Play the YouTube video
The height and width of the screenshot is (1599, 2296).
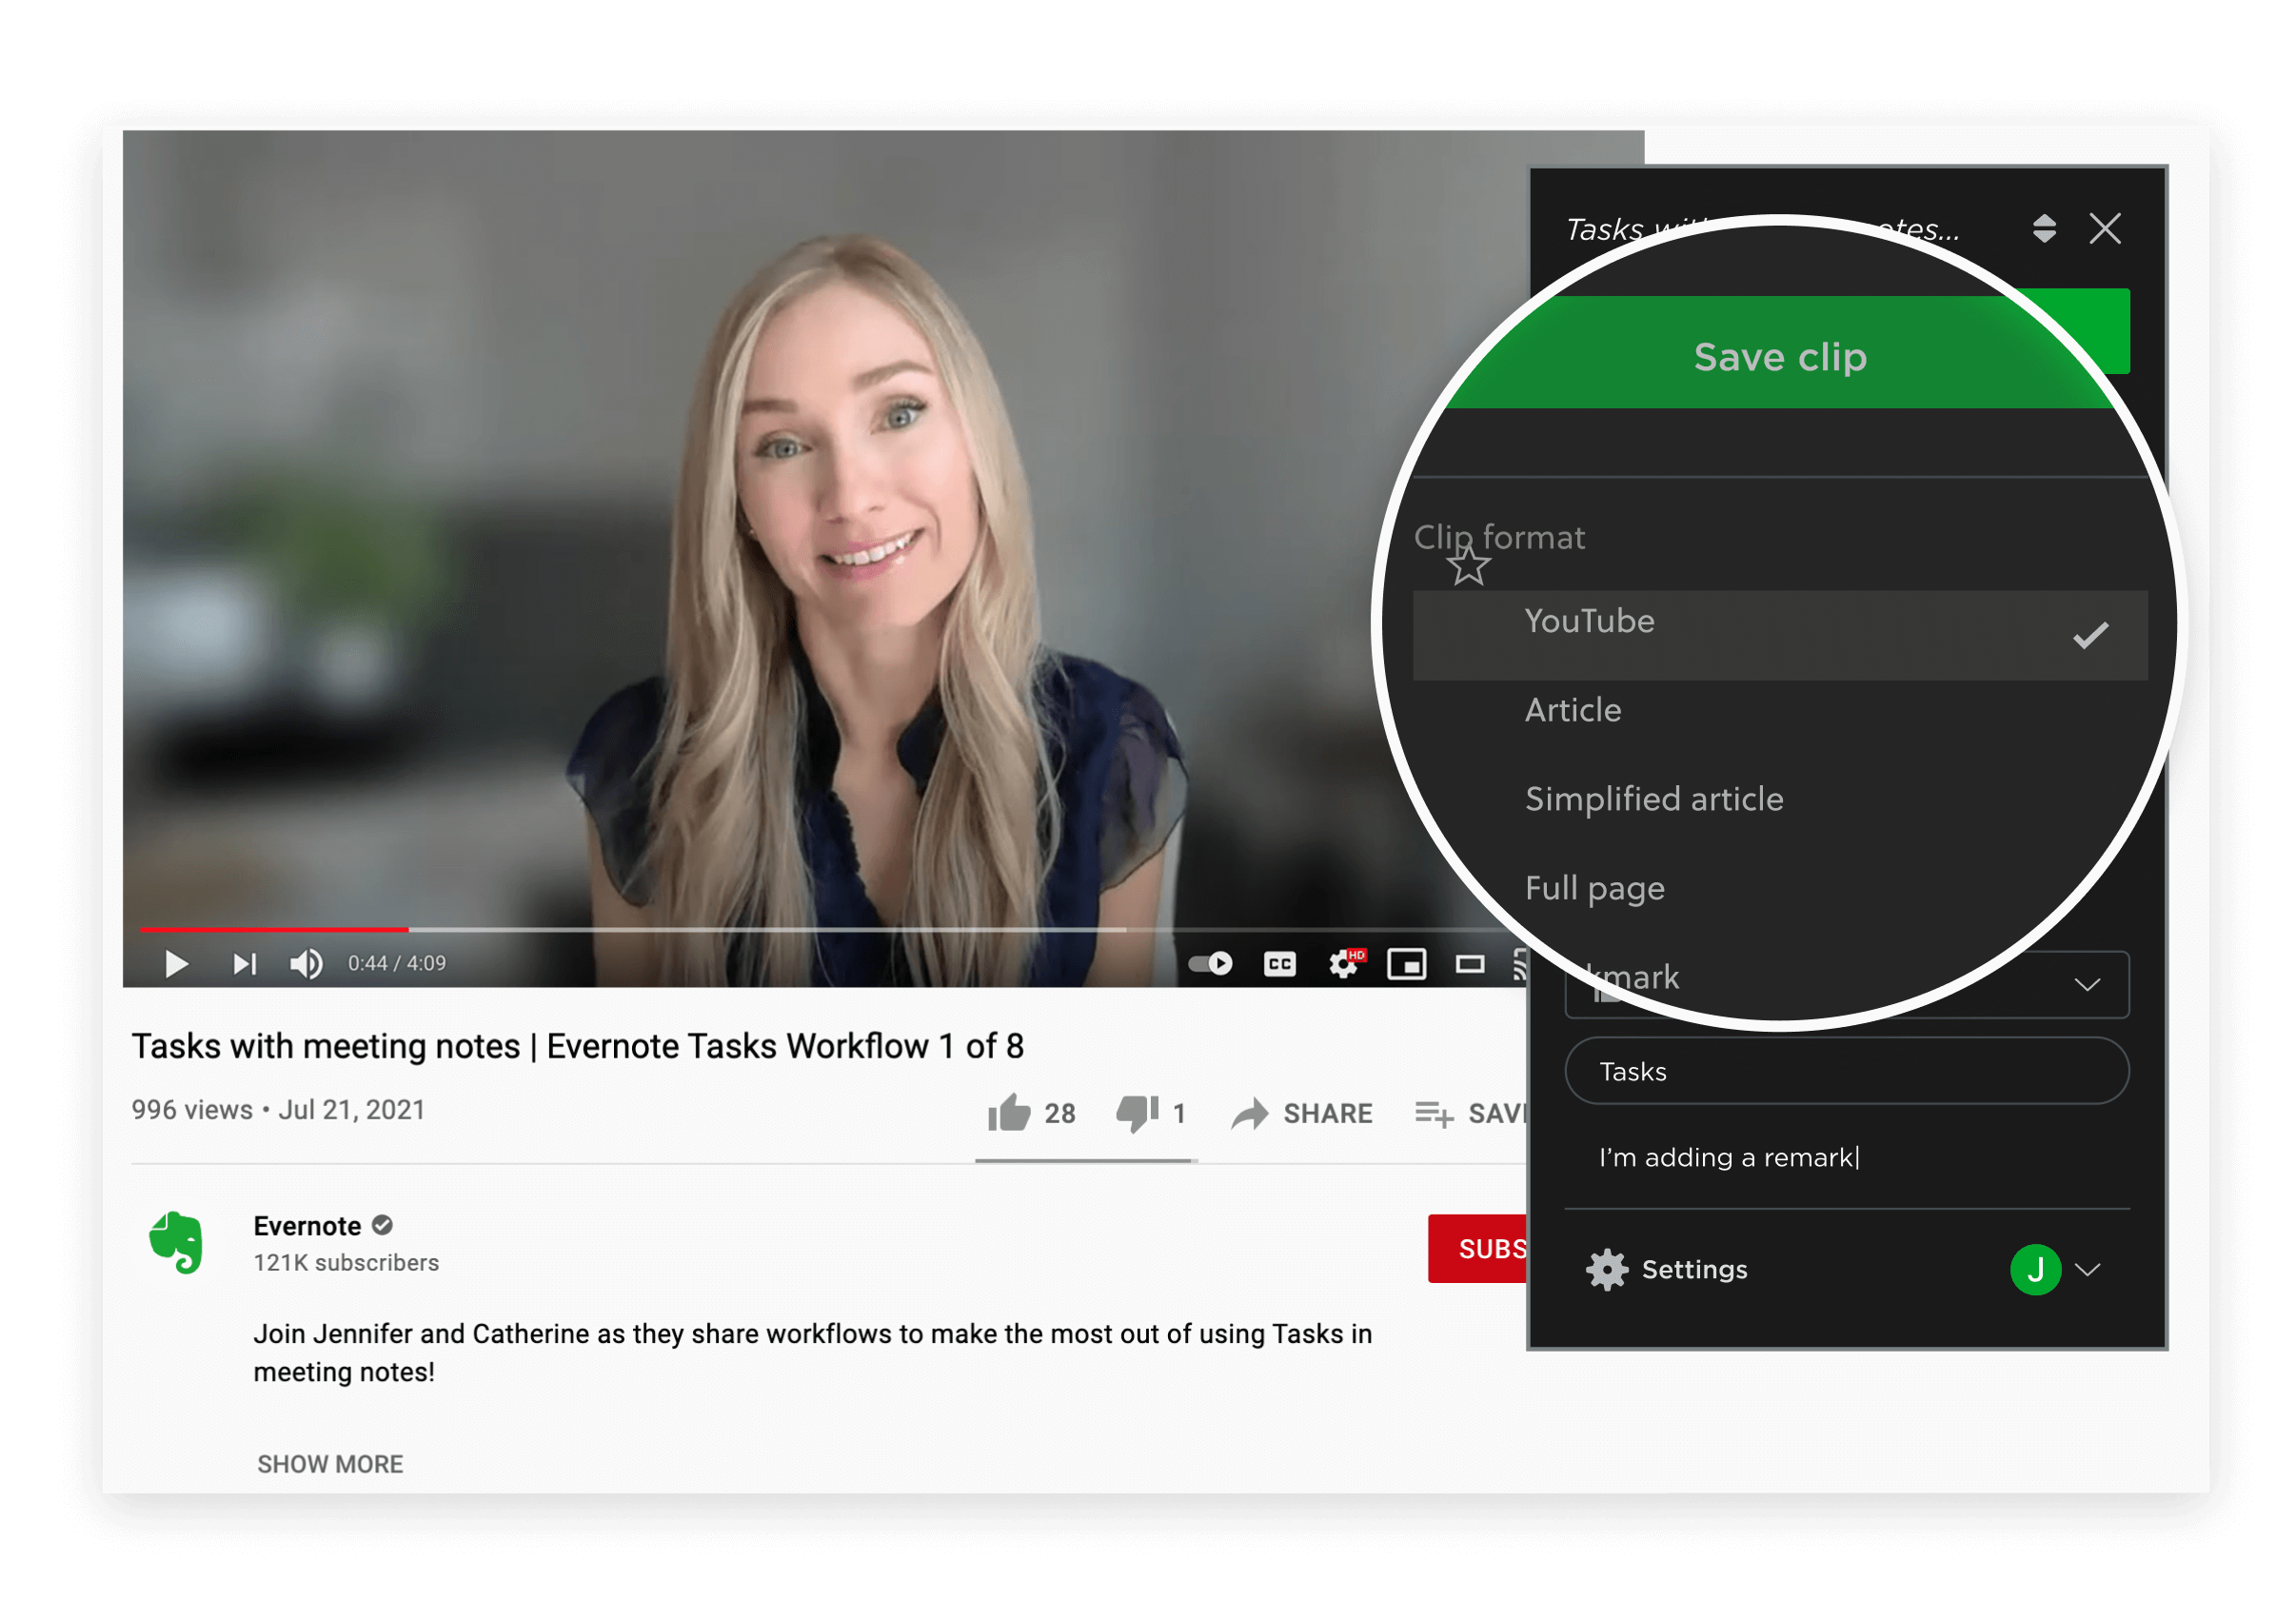pyautogui.click(x=176, y=964)
